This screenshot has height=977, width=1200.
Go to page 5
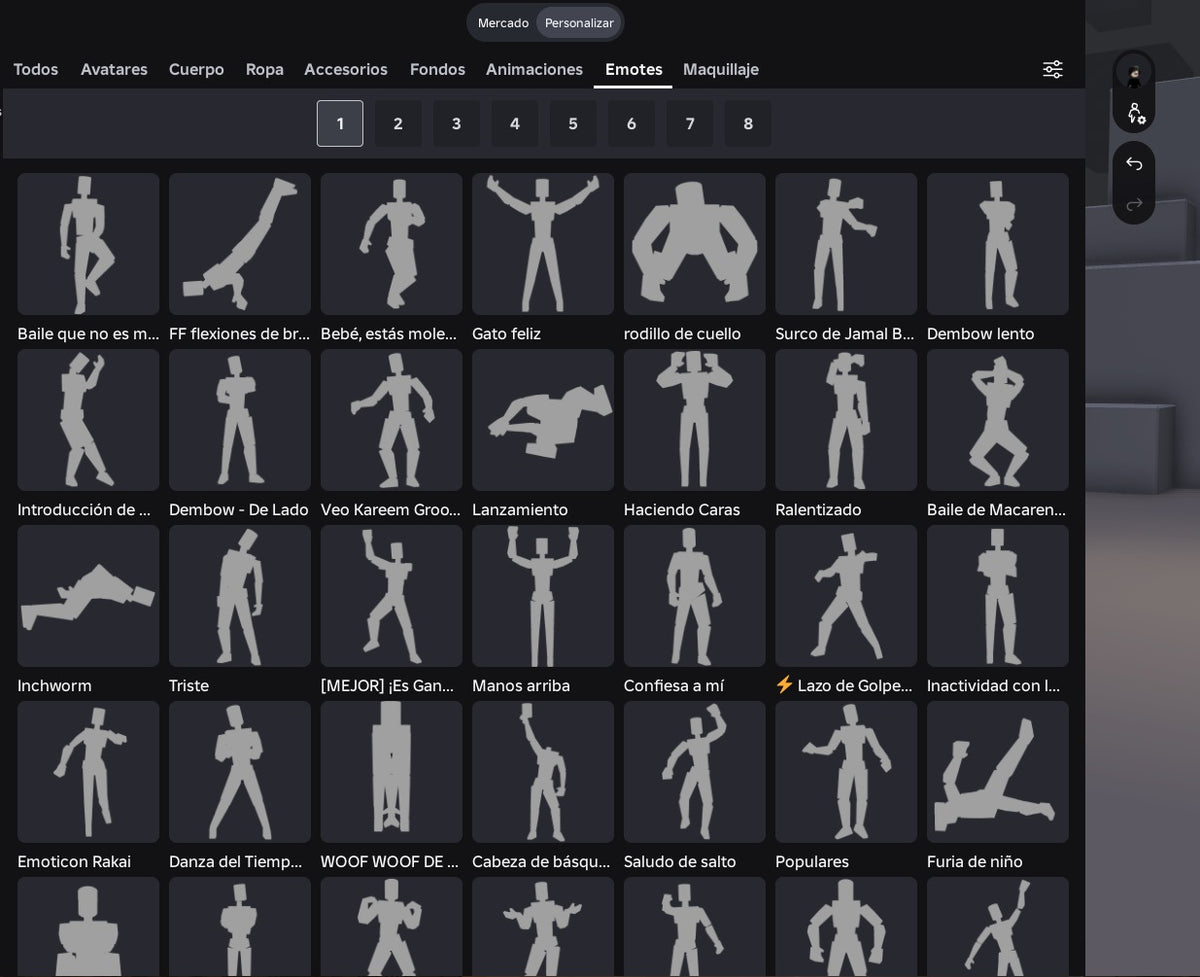click(x=573, y=124)
